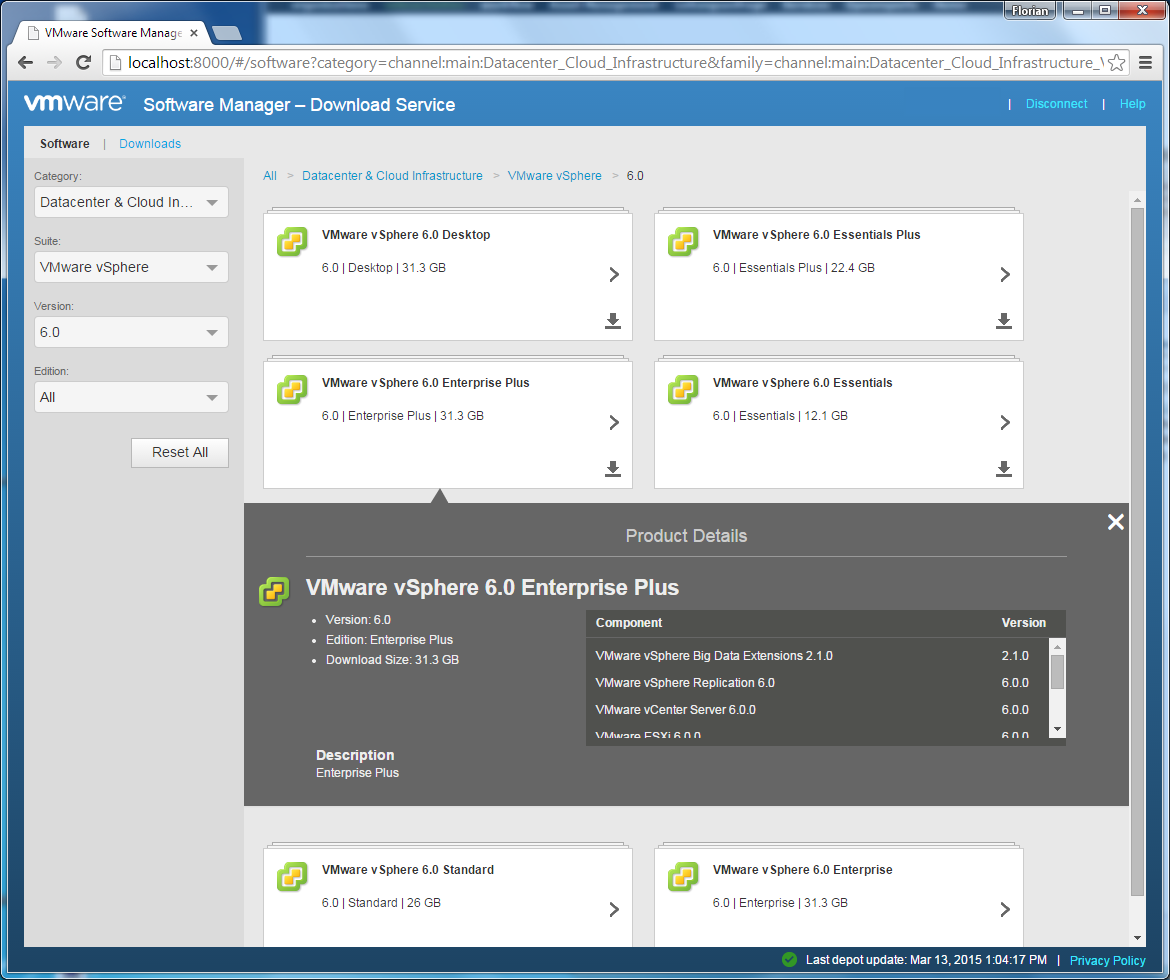The image size is (1170, 980).
Task: Click the VMware vSphere 6.0 Desktop title
Action: pyautogui.click(x=406, y=234)
